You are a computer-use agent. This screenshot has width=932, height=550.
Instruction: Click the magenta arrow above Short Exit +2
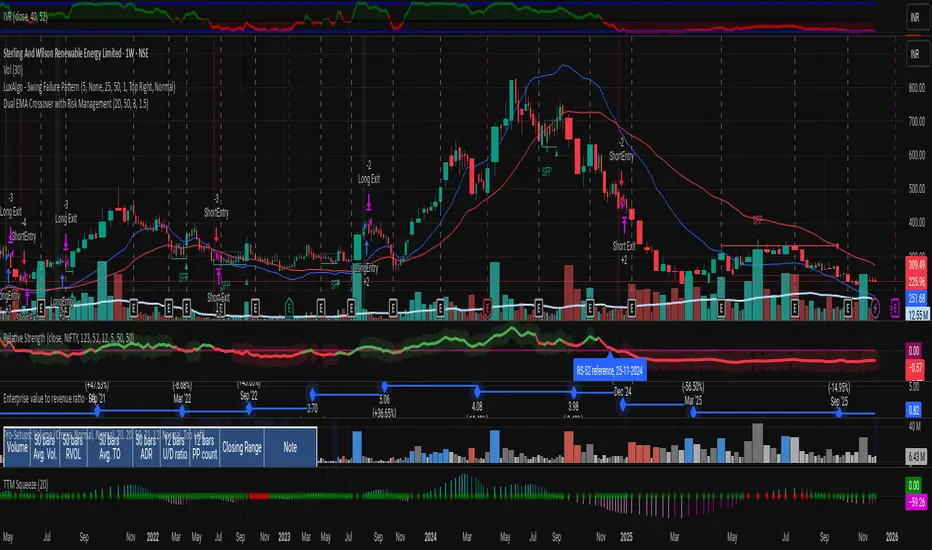pos(624,225)
